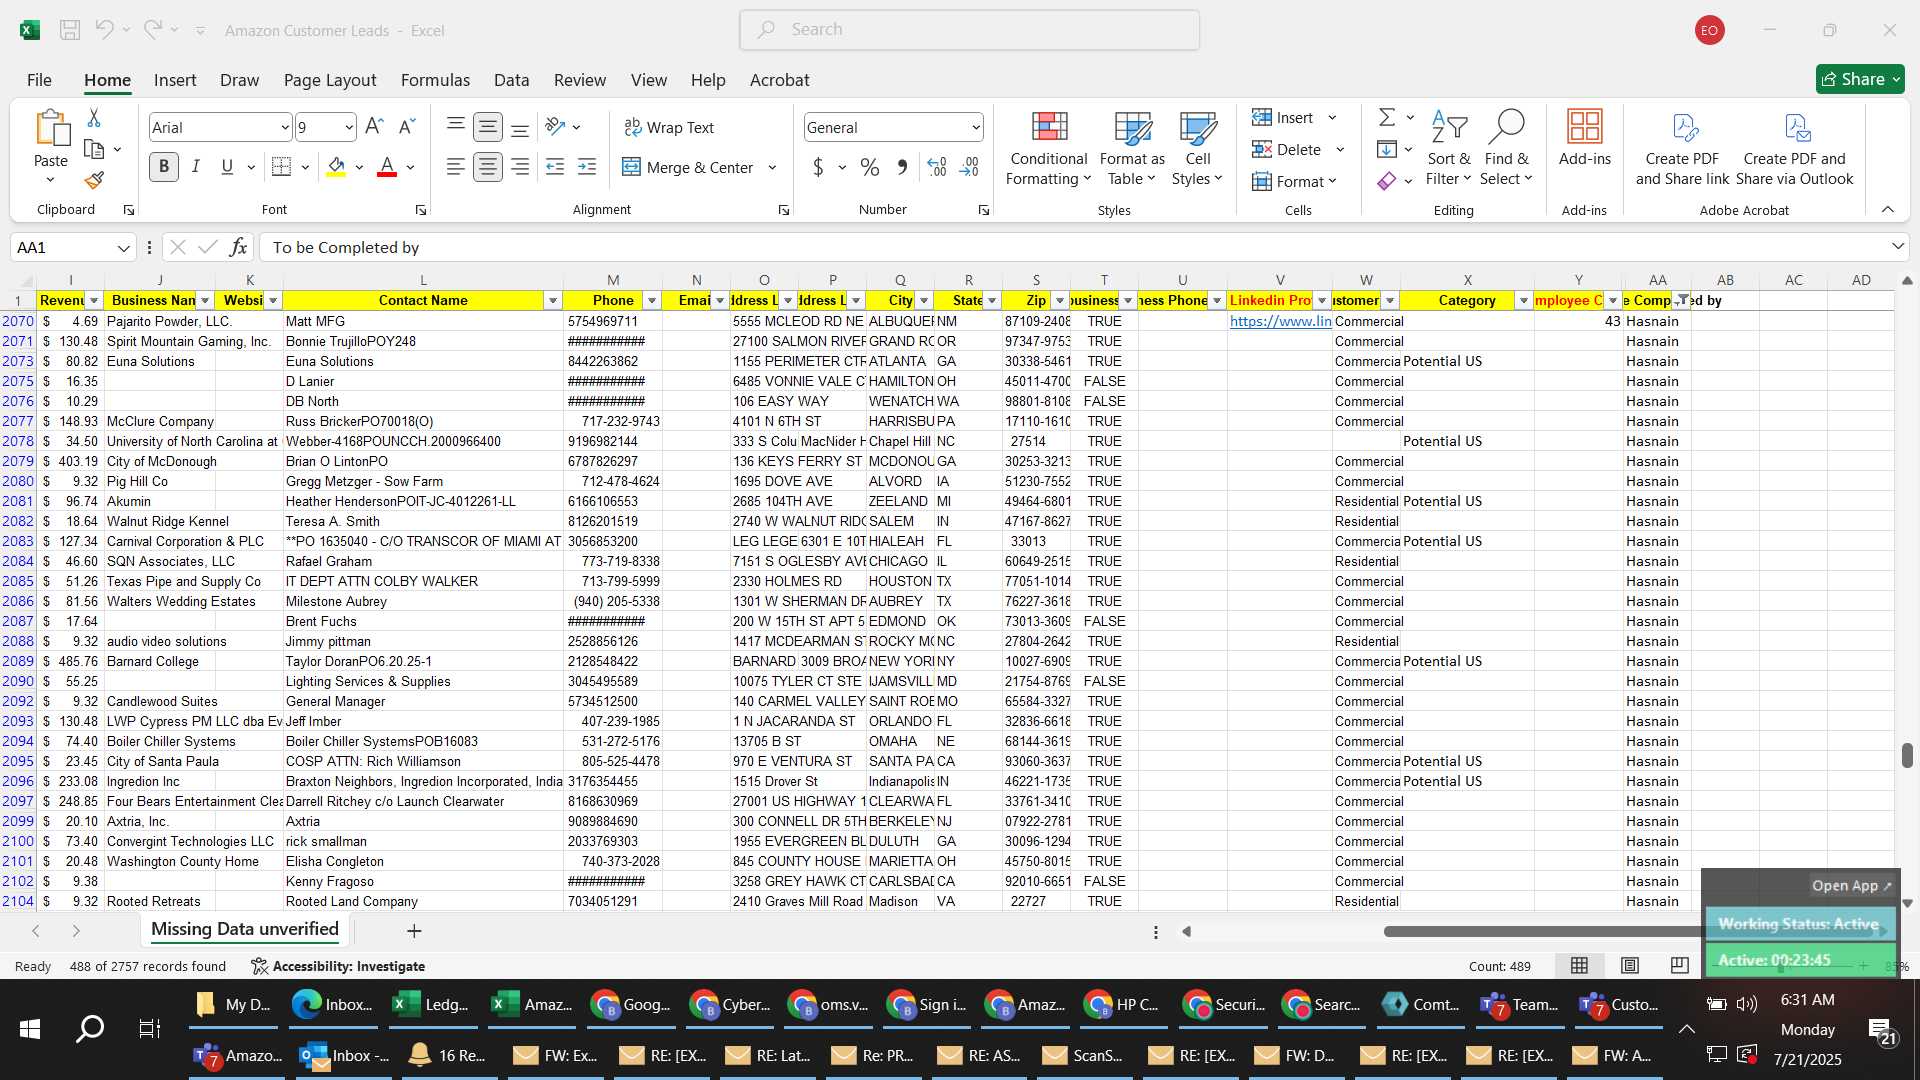Toggle Align Right
The width and height of the screenshot is (1920, 1080).
pos(520,167)
